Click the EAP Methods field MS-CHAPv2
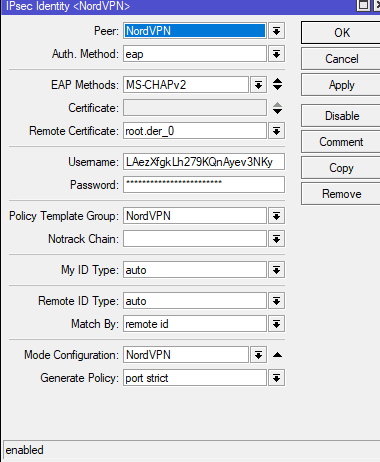The image size is (380, 462). (x=186, y=85)
